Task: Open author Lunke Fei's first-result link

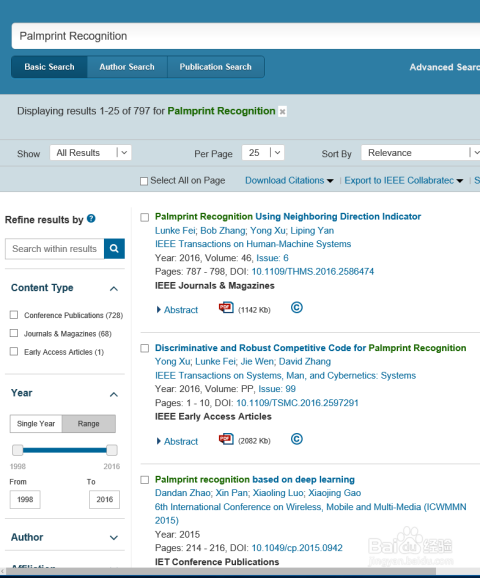Action: coord(175,231)
